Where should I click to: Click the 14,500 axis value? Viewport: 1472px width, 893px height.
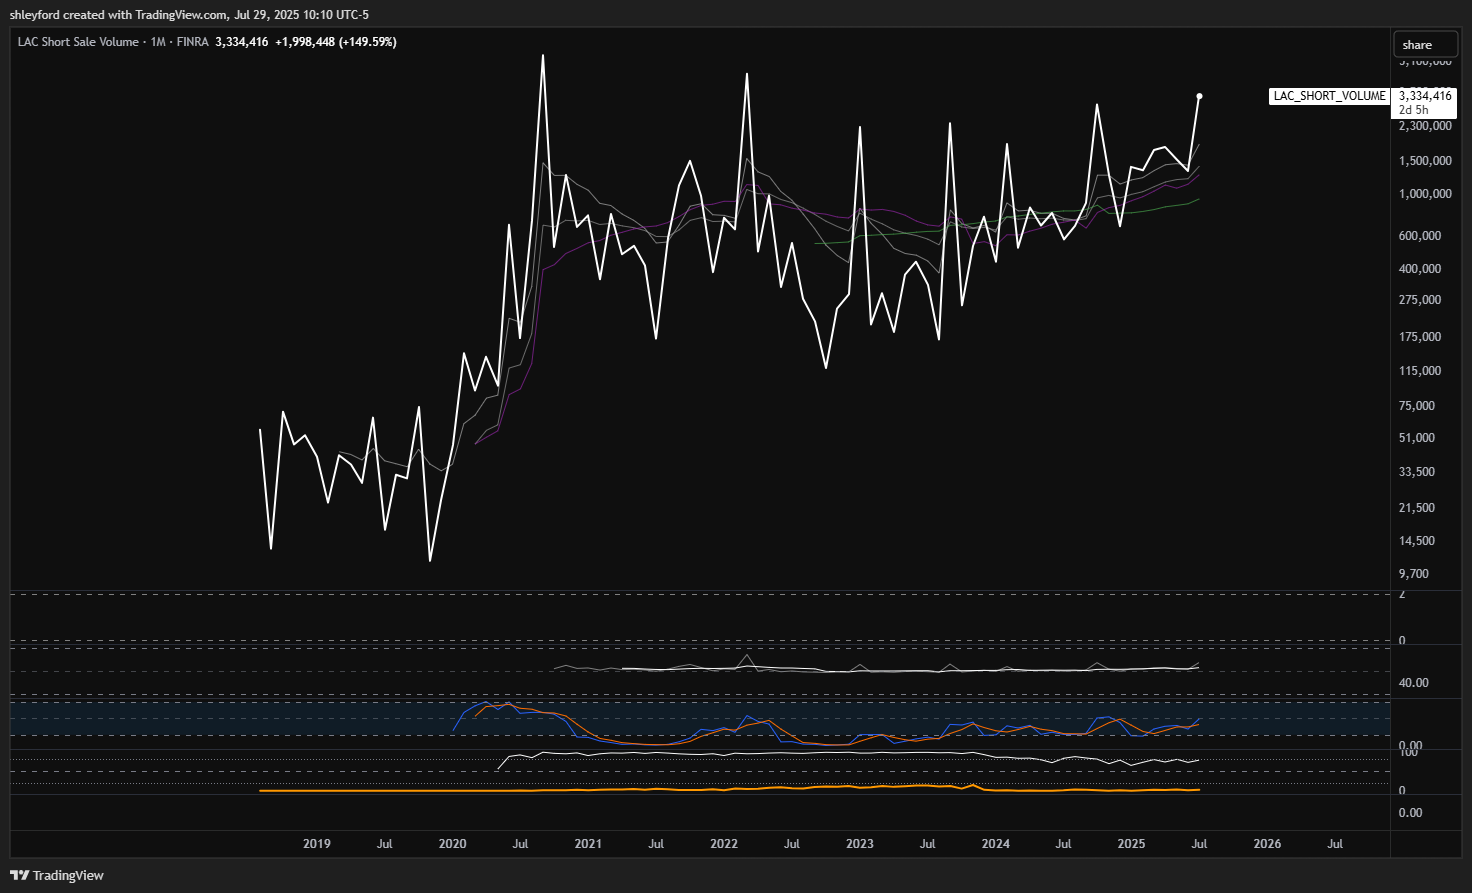[1417, 541]
